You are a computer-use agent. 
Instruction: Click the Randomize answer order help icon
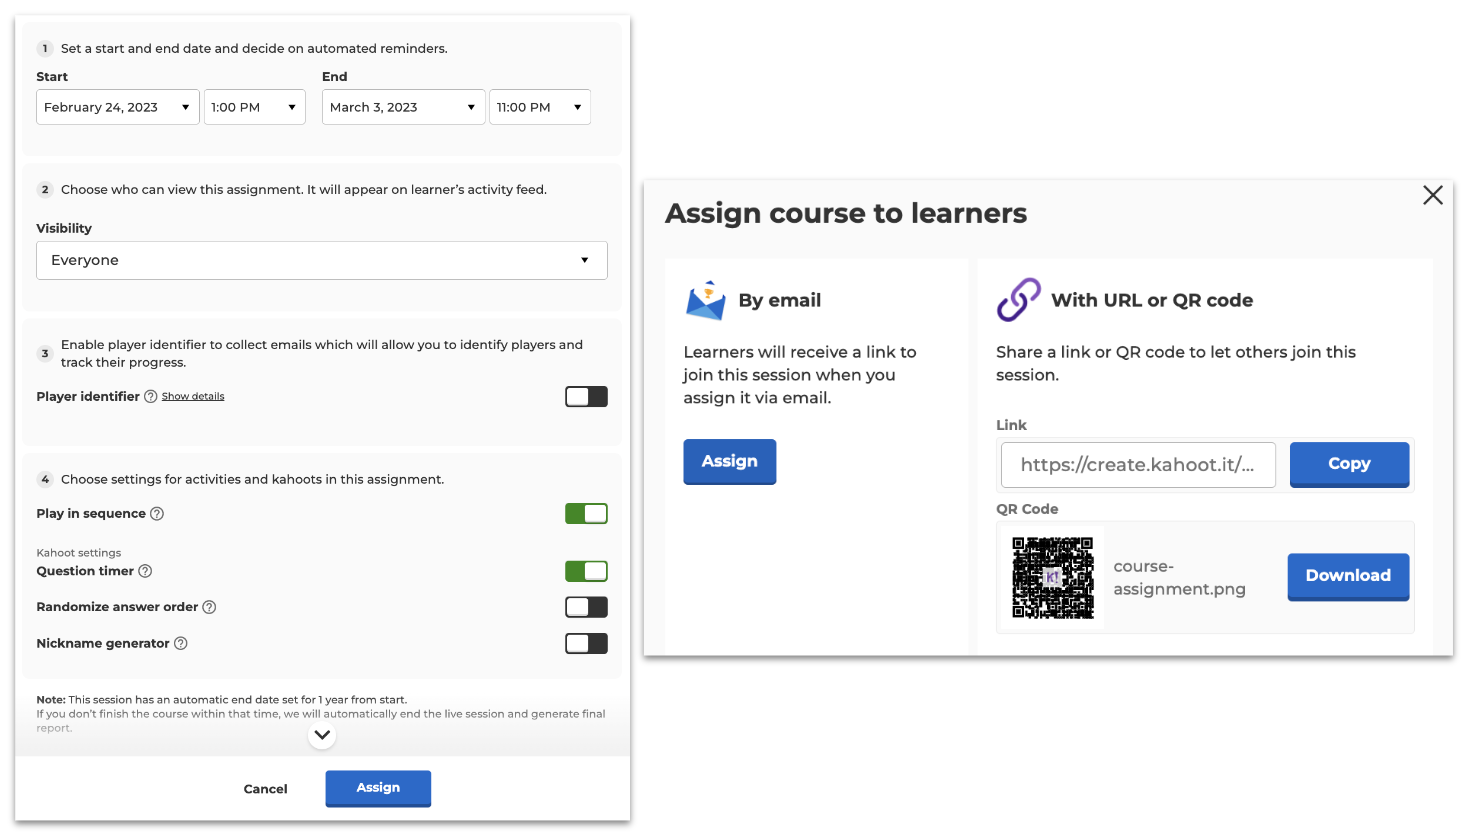(x=209, y=608)
